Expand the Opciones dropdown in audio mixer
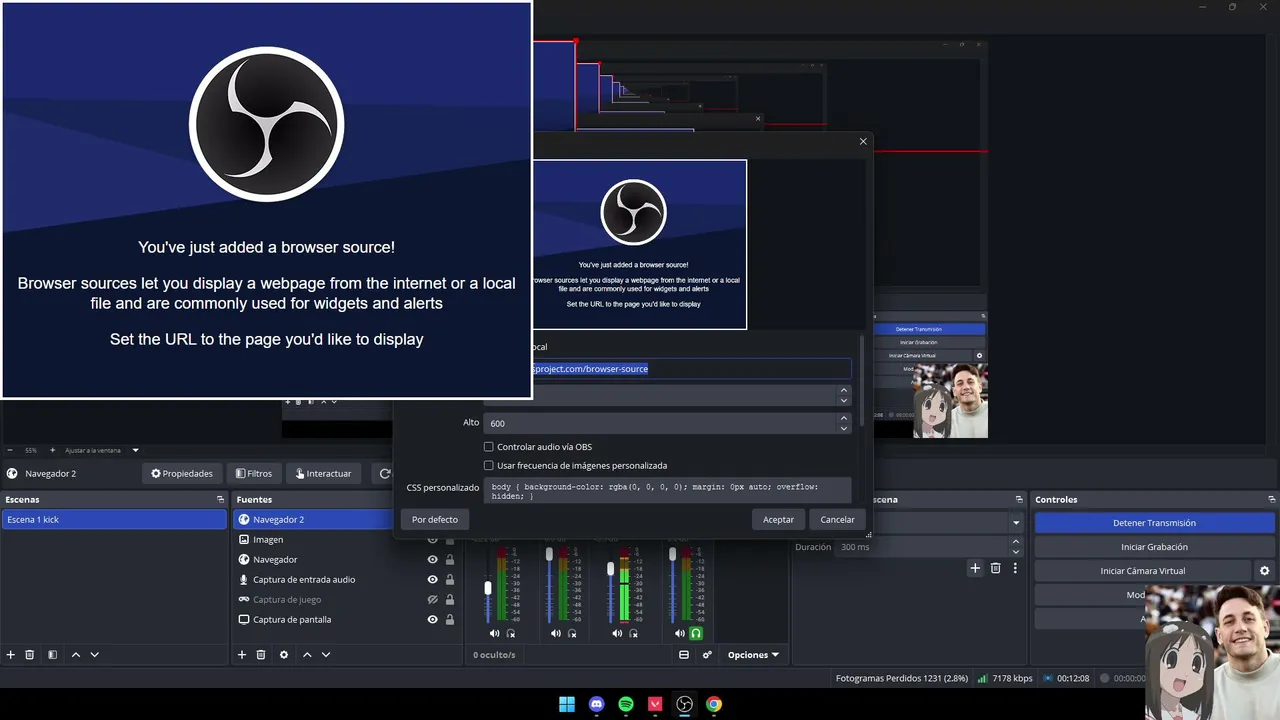This screenshot has height=720, width=1280. pyautogui.click(x=753, y=655)
